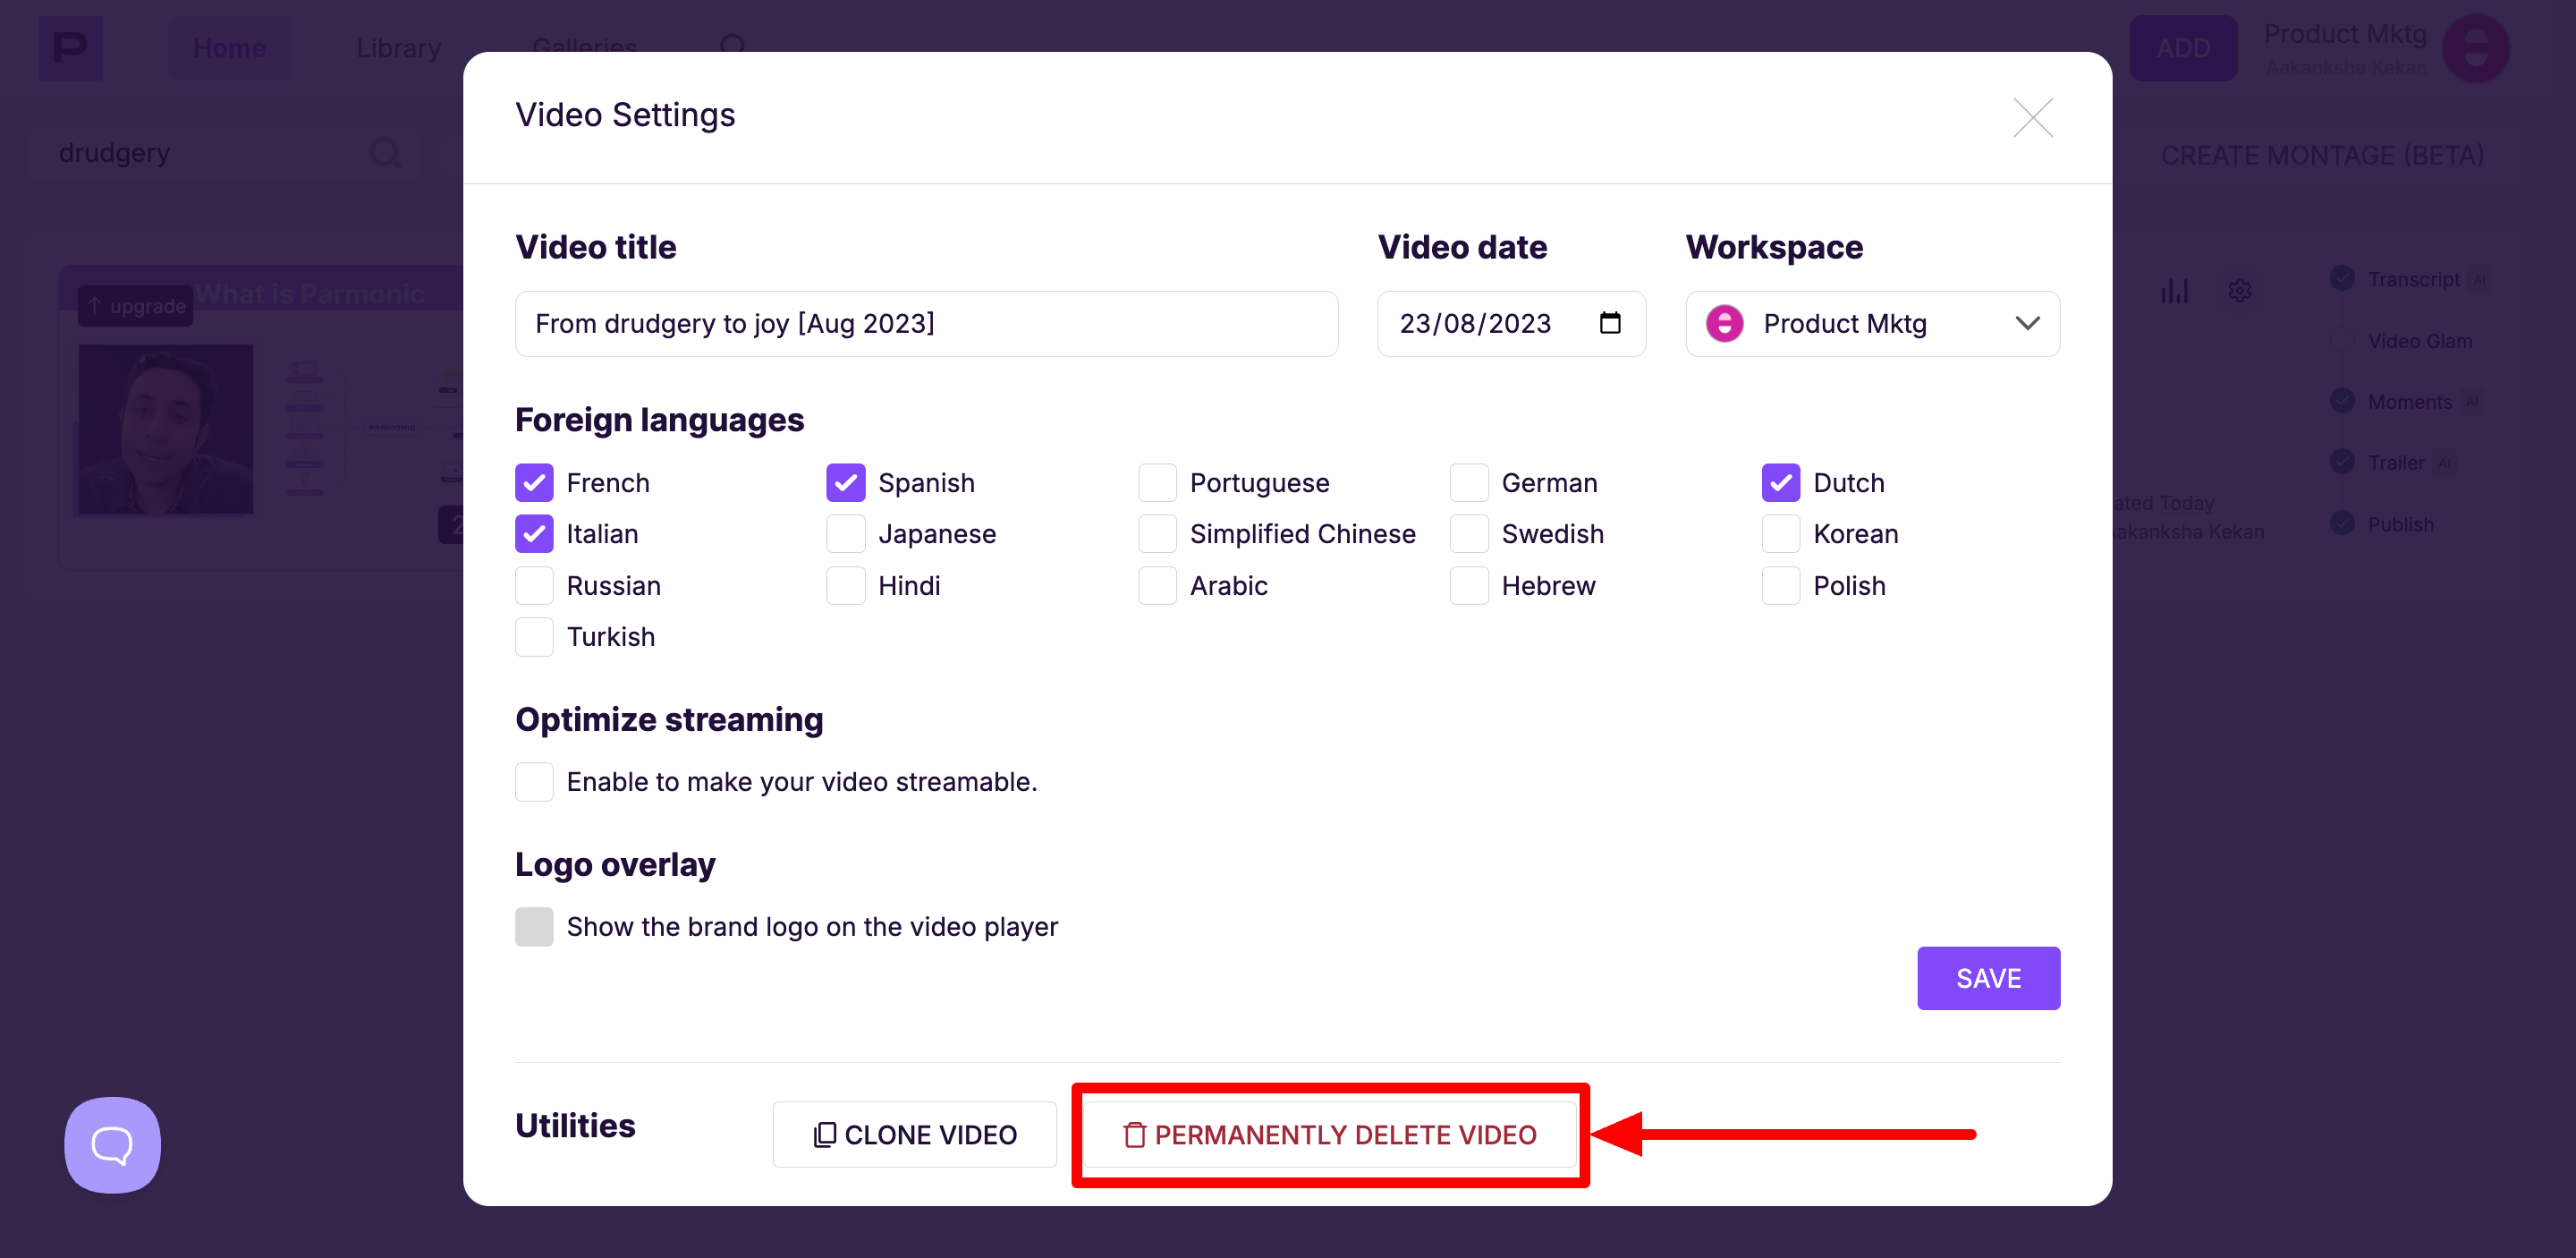Open the calendar picker for video date
Screen dimensions: 2576x1258
pos(1609,323)
